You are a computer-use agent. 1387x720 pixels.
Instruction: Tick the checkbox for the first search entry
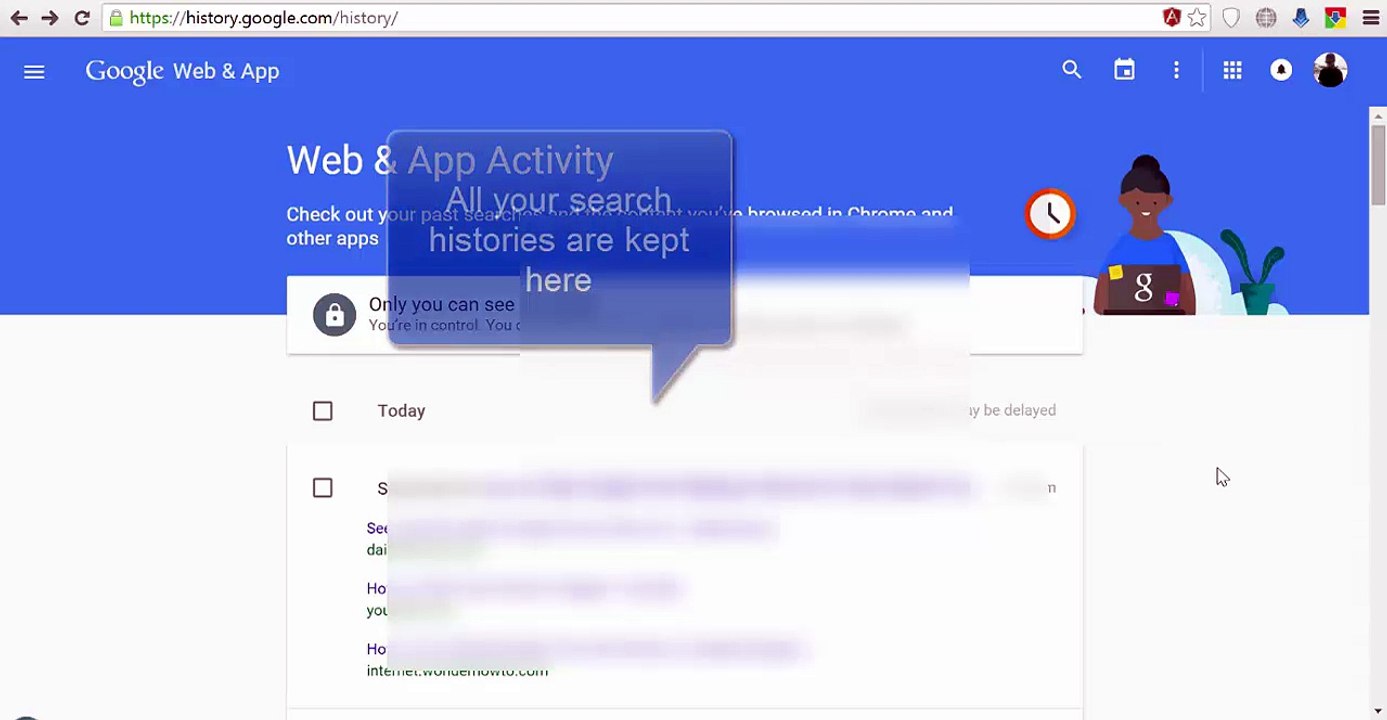tap(322, 488)
